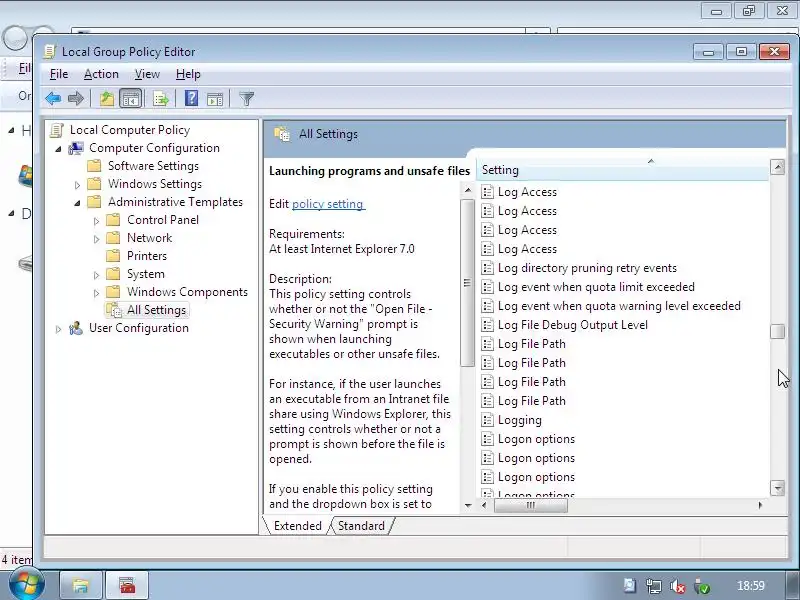Switch to the Extended tab
The width and height of the screenshot is (800, 600).
coord(297,526)
